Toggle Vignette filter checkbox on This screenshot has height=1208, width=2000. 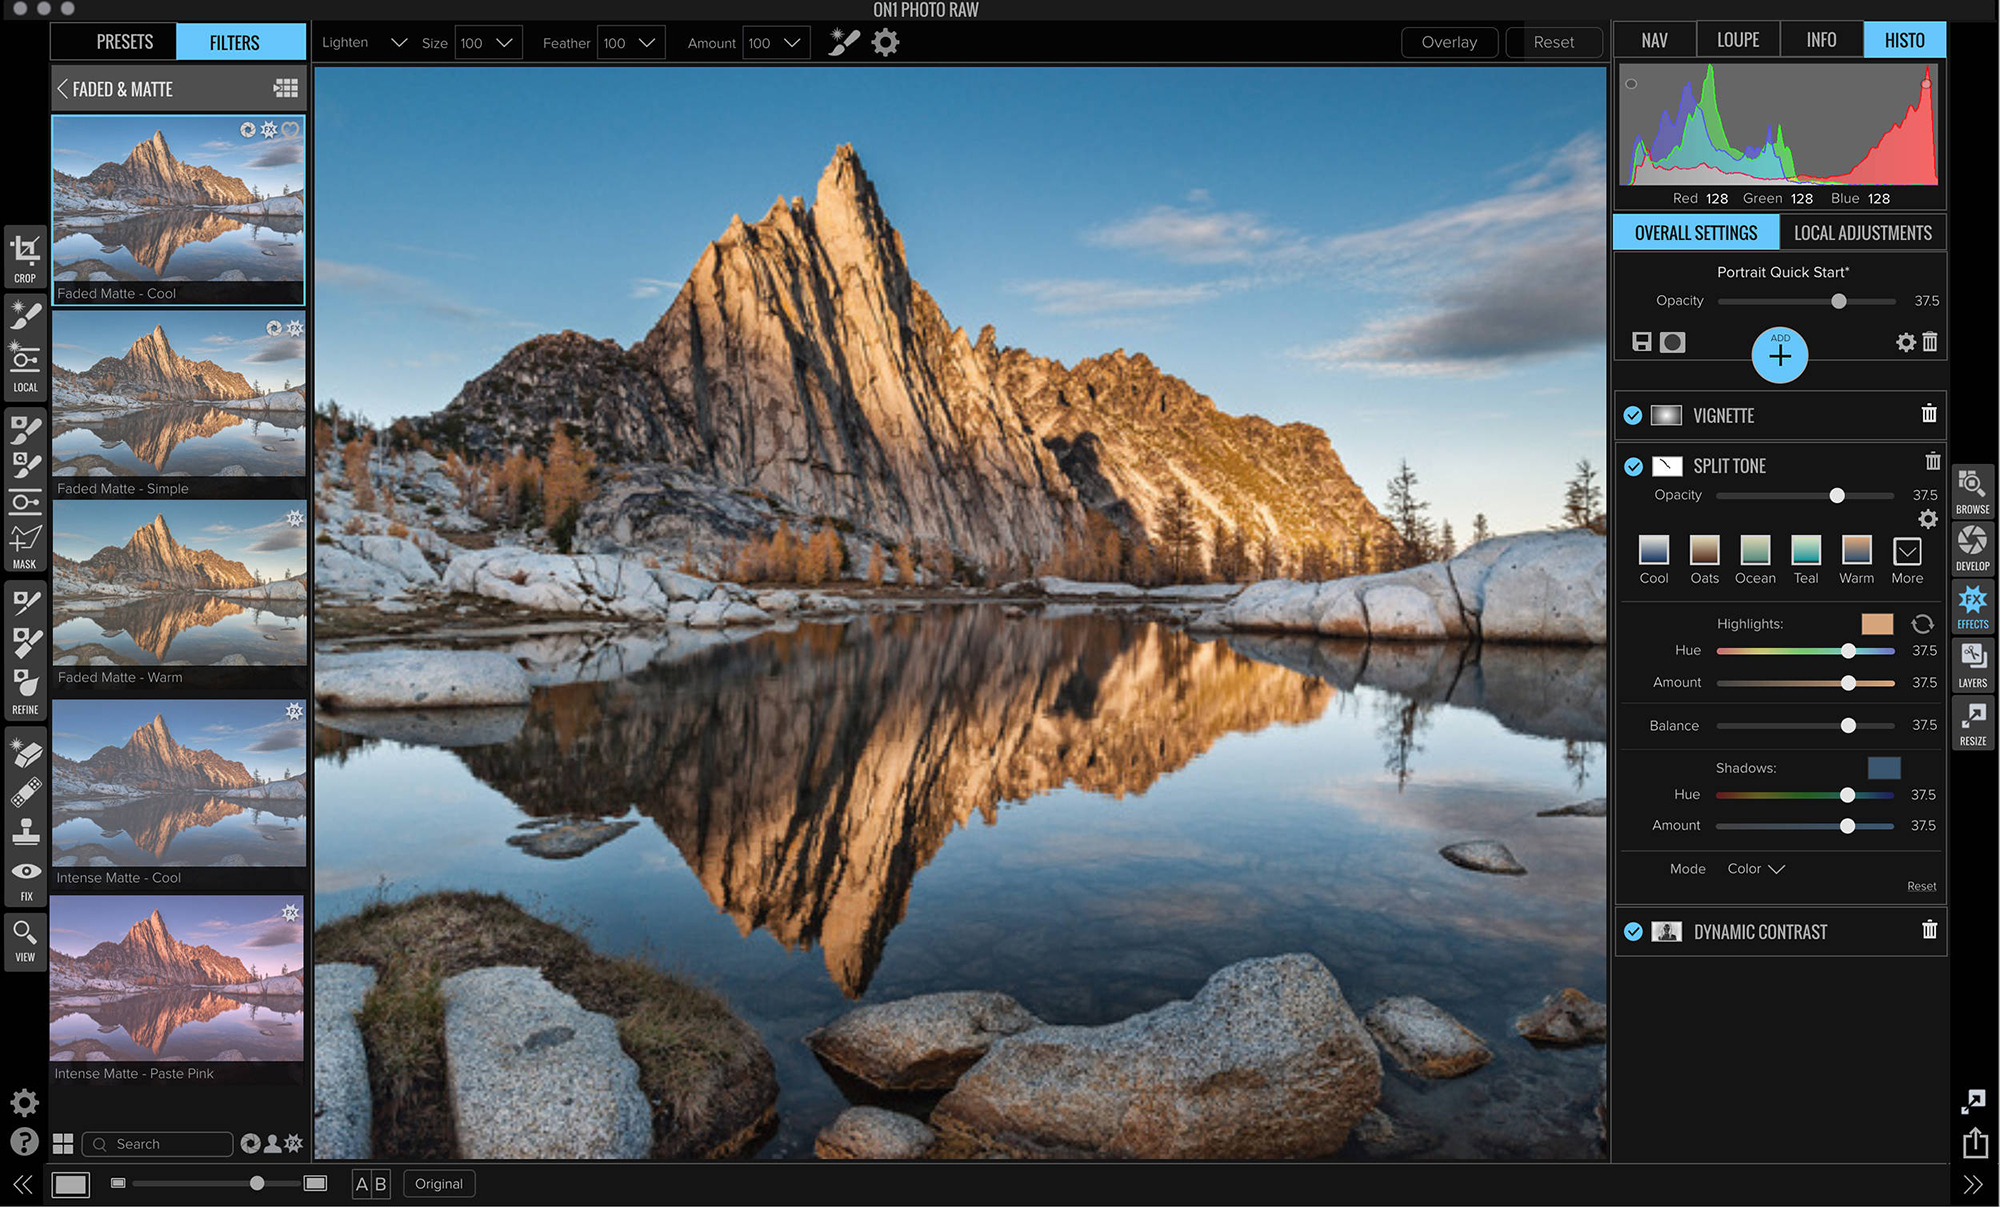[1634, 416]
